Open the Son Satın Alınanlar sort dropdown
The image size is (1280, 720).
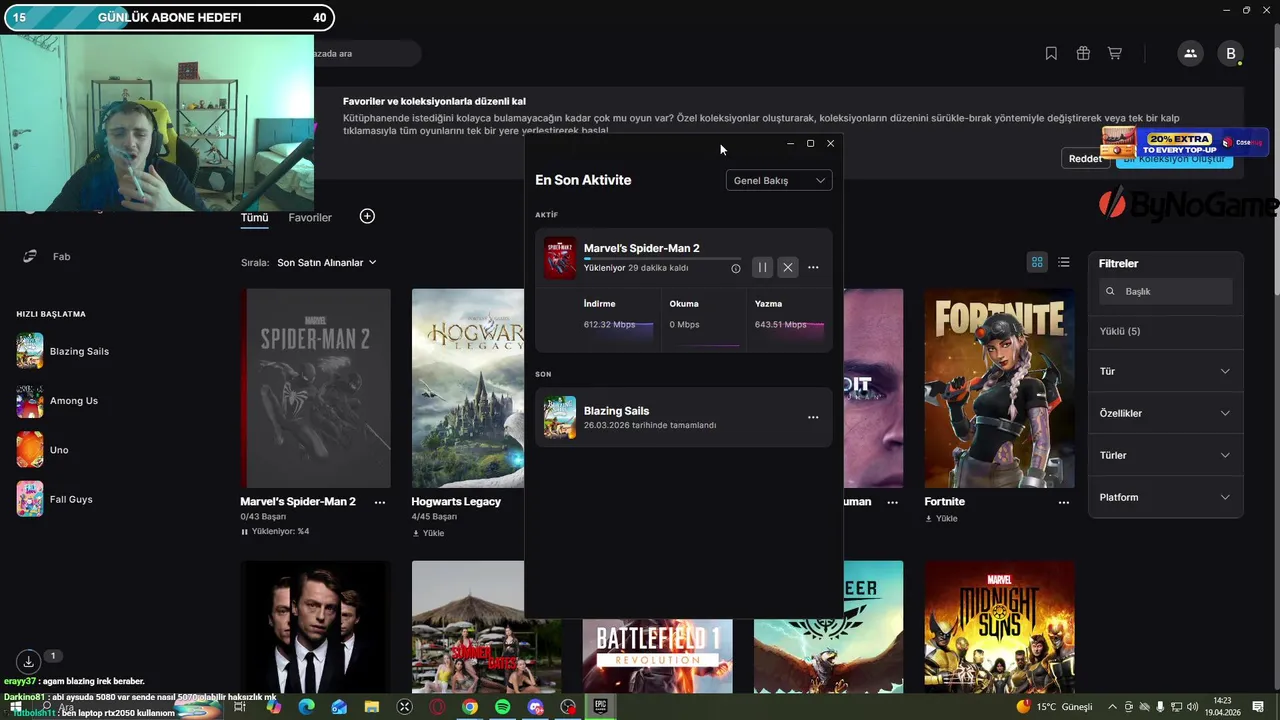point(327,262)
